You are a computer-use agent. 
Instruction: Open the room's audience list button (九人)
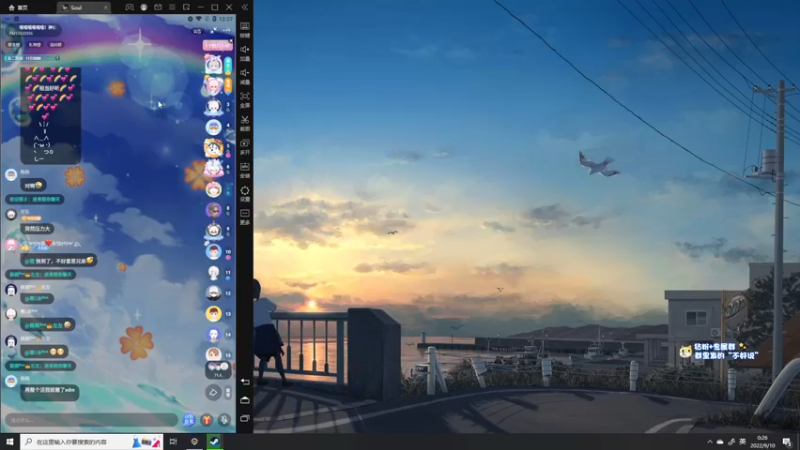[x=218, y=370]
